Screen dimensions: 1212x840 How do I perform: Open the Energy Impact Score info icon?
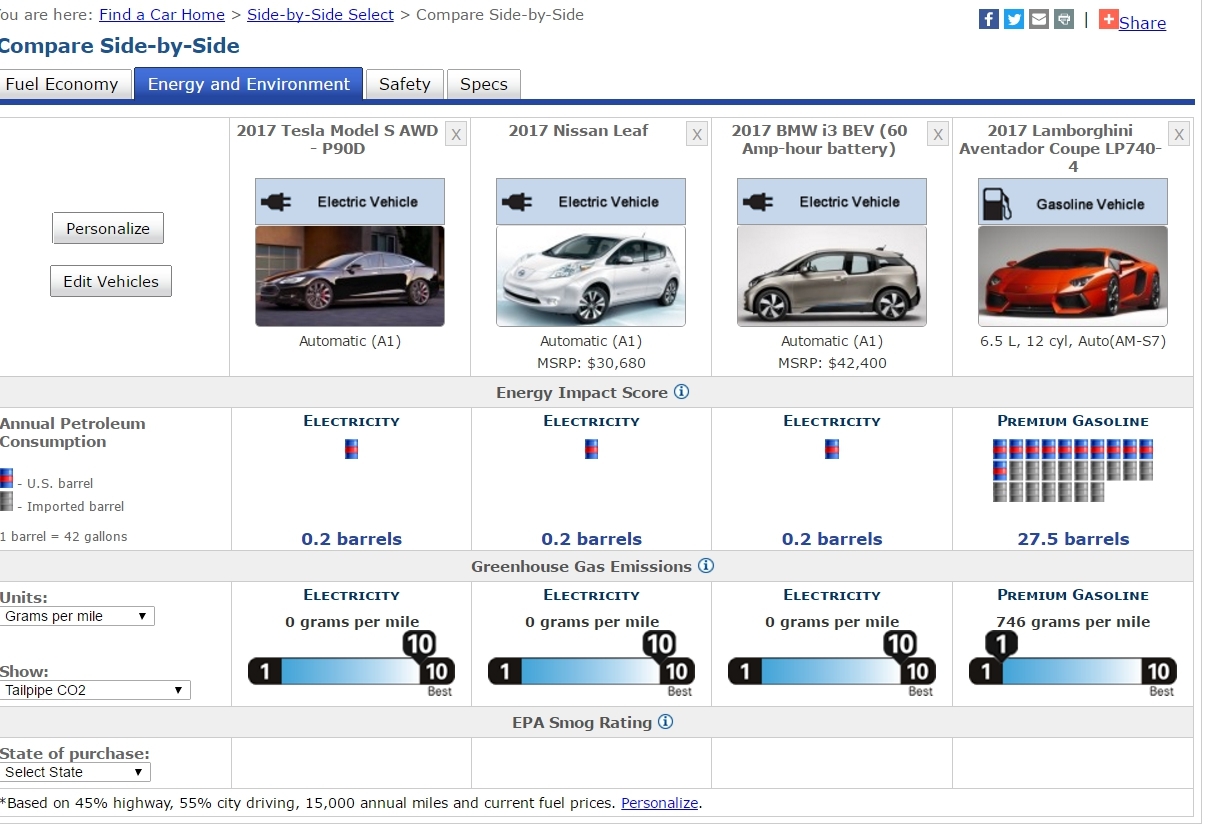681,392
